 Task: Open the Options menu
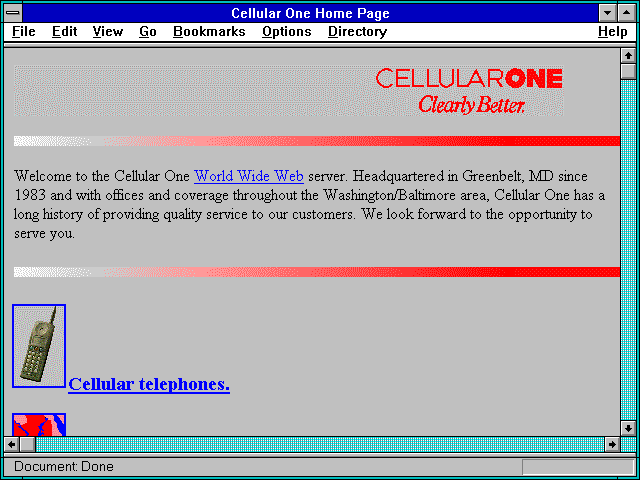287,32
